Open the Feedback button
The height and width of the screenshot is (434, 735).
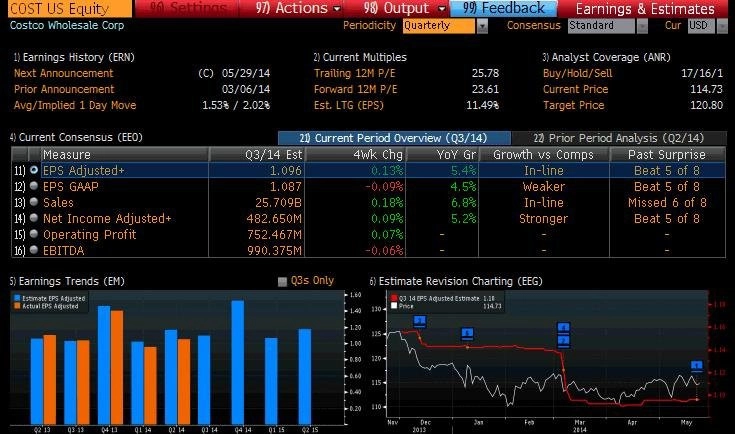pos(503,8)
